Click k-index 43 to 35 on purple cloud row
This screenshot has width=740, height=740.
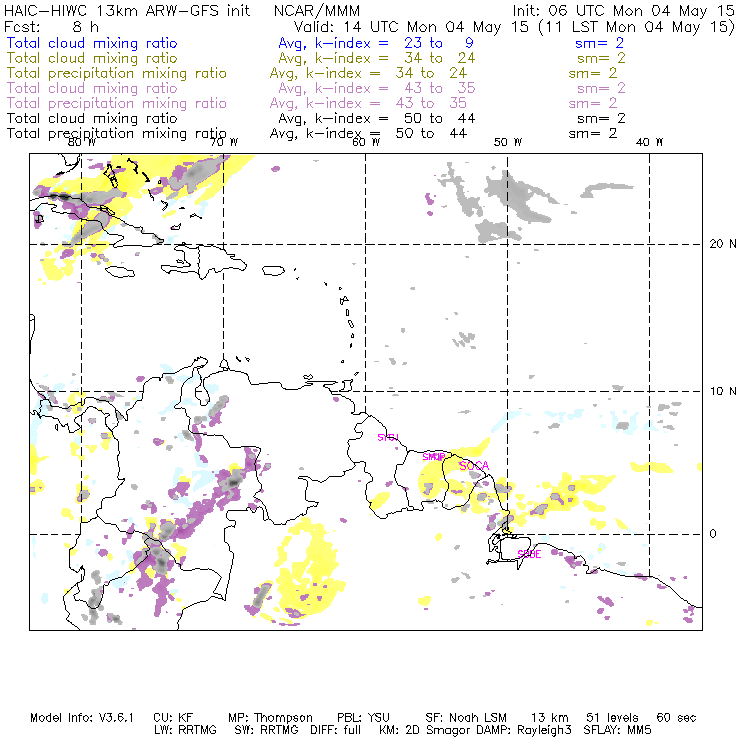coord(377,88)
